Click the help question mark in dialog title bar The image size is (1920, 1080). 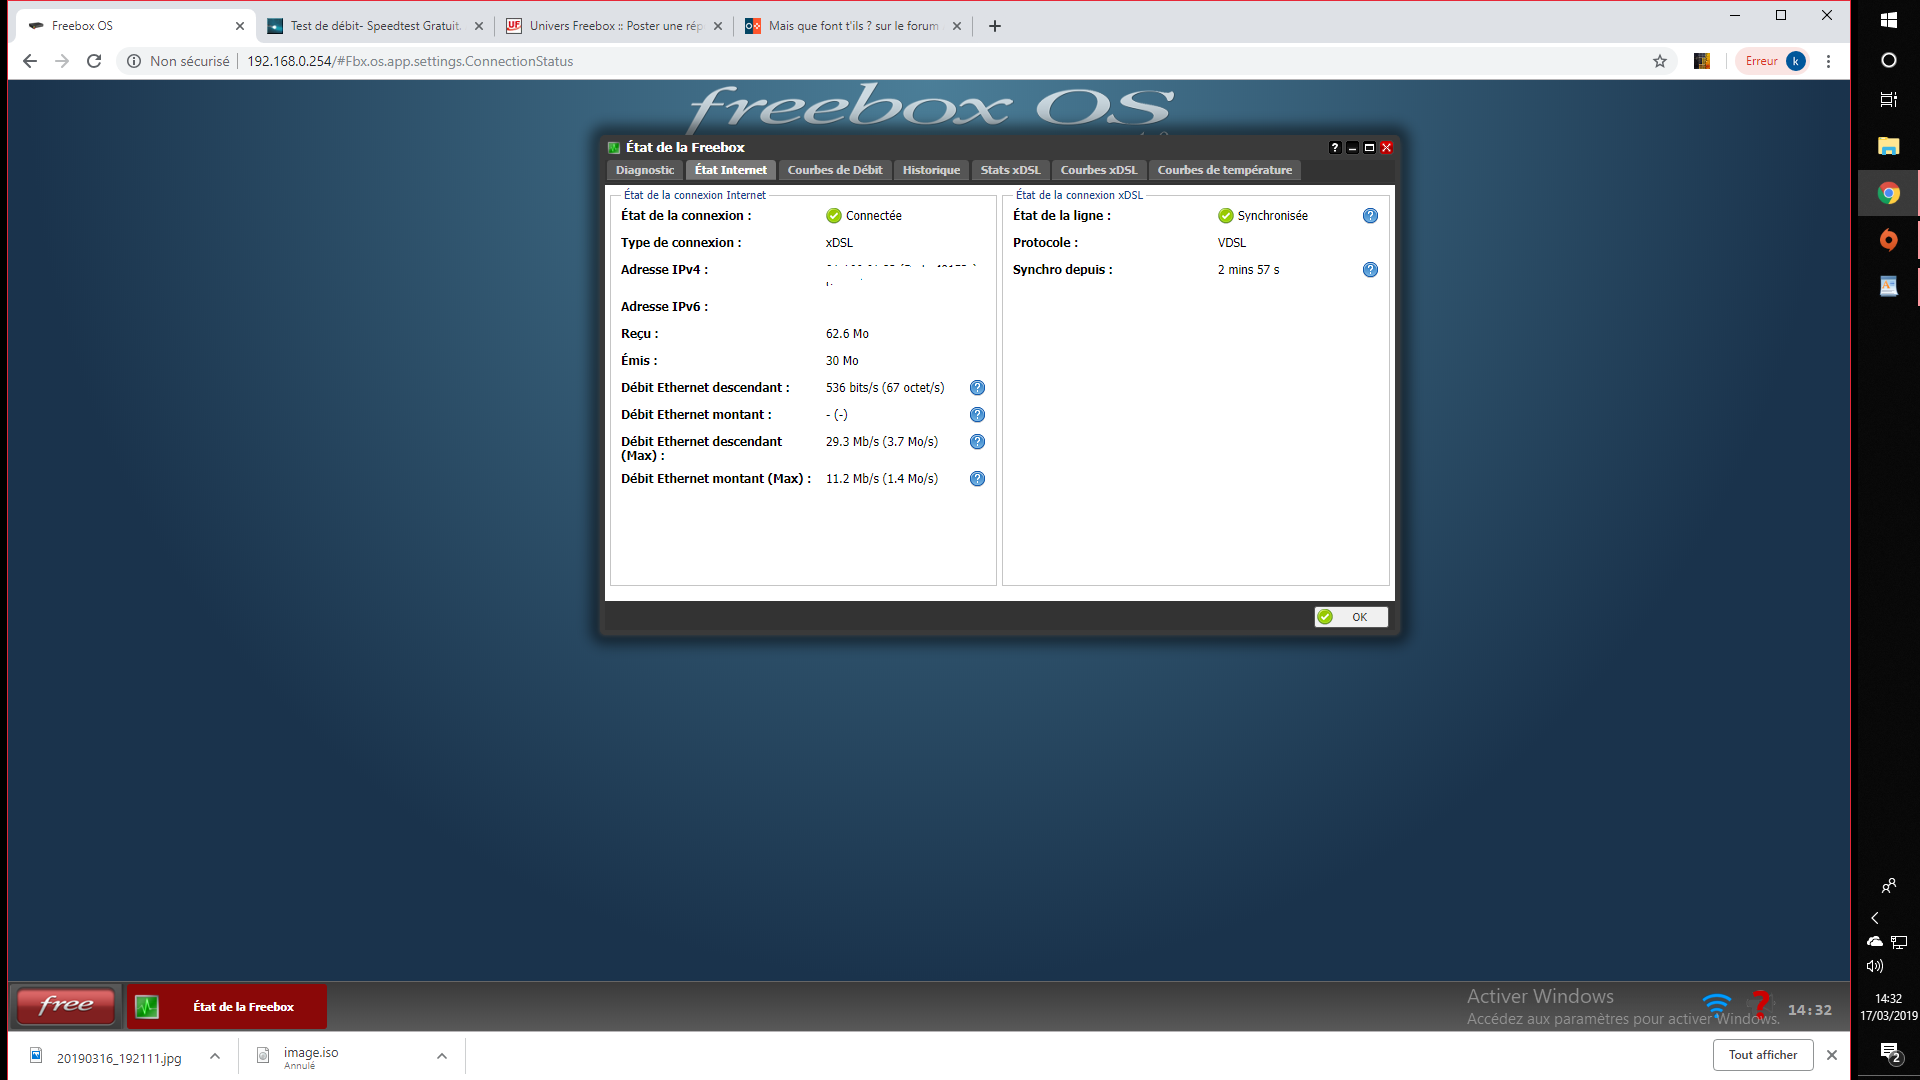pos(1335,148)
